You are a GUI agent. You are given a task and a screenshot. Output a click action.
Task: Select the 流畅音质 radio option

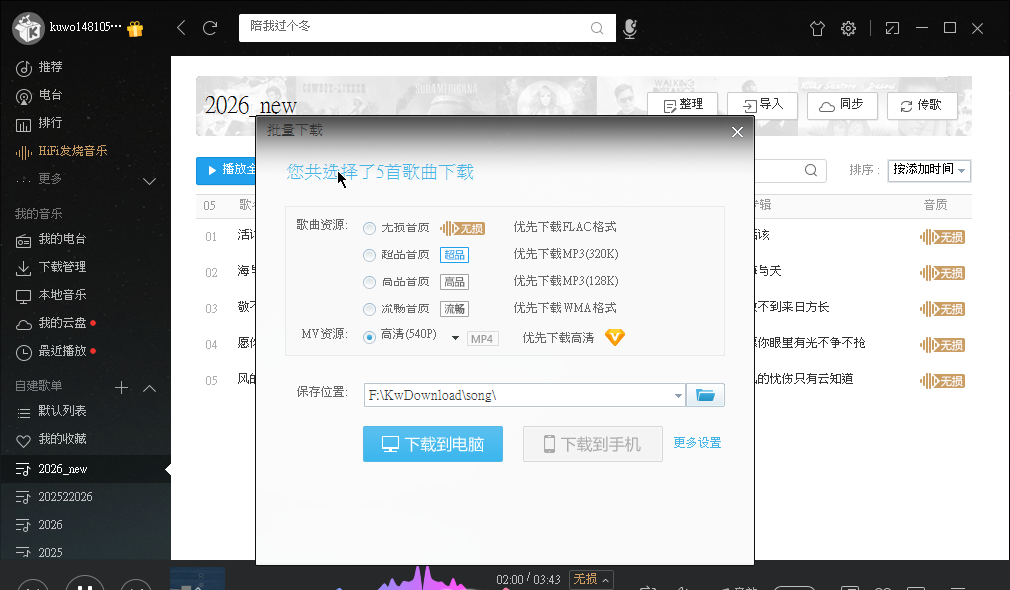pyautogui.click(x=369, y=309)
